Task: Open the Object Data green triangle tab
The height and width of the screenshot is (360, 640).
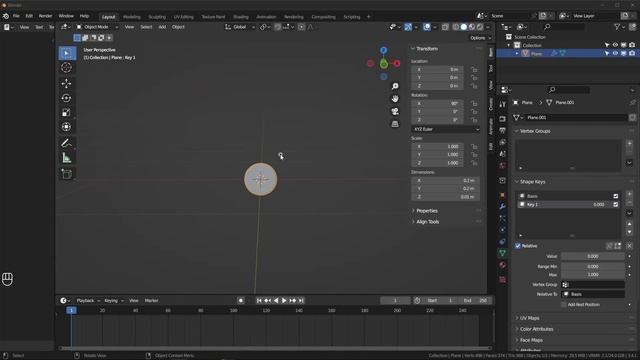Action: [x=502, y=253]
